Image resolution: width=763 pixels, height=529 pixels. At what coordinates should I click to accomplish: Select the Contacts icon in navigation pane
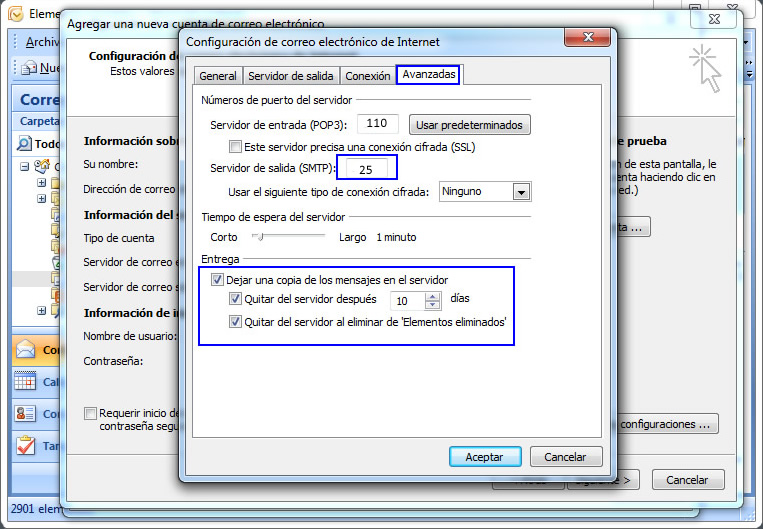(x=25, y=413)
